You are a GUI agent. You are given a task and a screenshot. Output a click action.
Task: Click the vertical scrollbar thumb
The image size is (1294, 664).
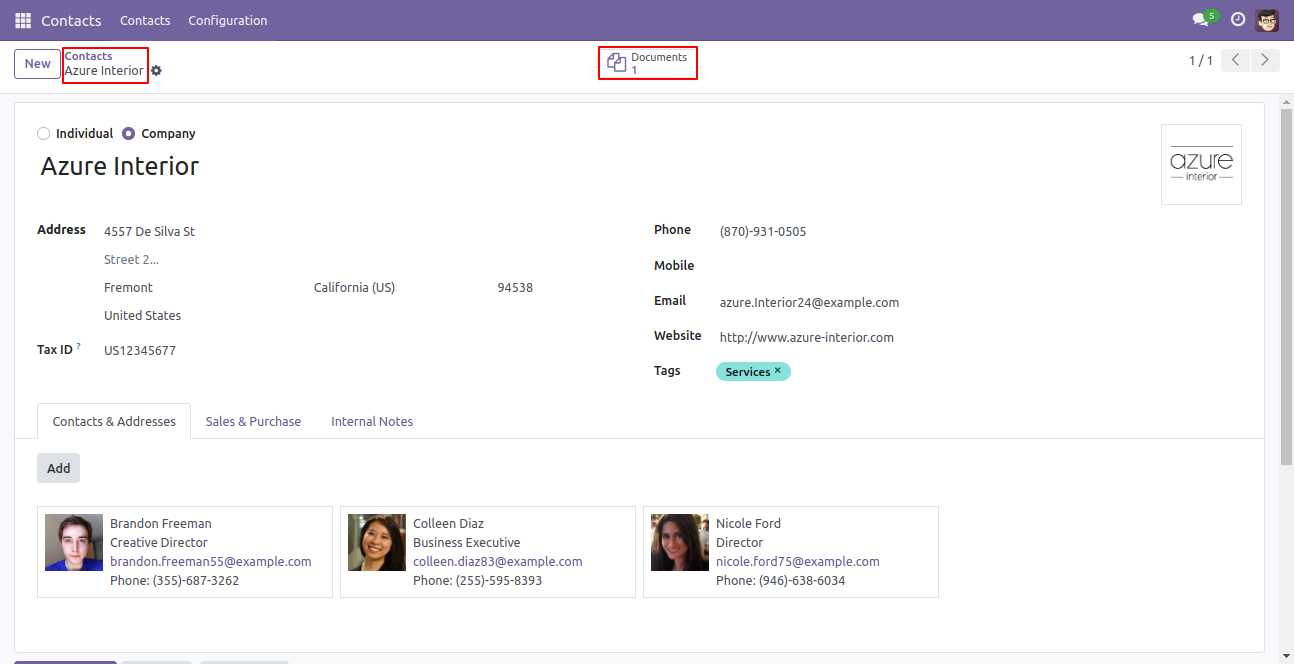click(x=1285, y=287)
